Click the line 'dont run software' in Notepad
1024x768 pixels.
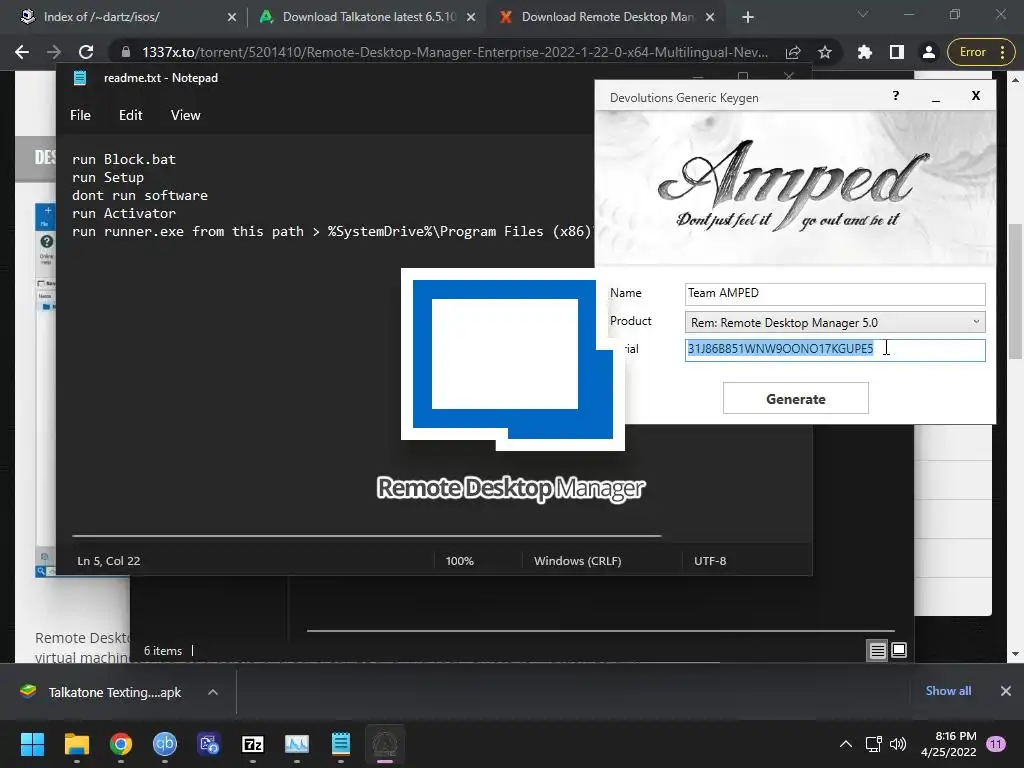pyautogui.click(x=140, y=195)
